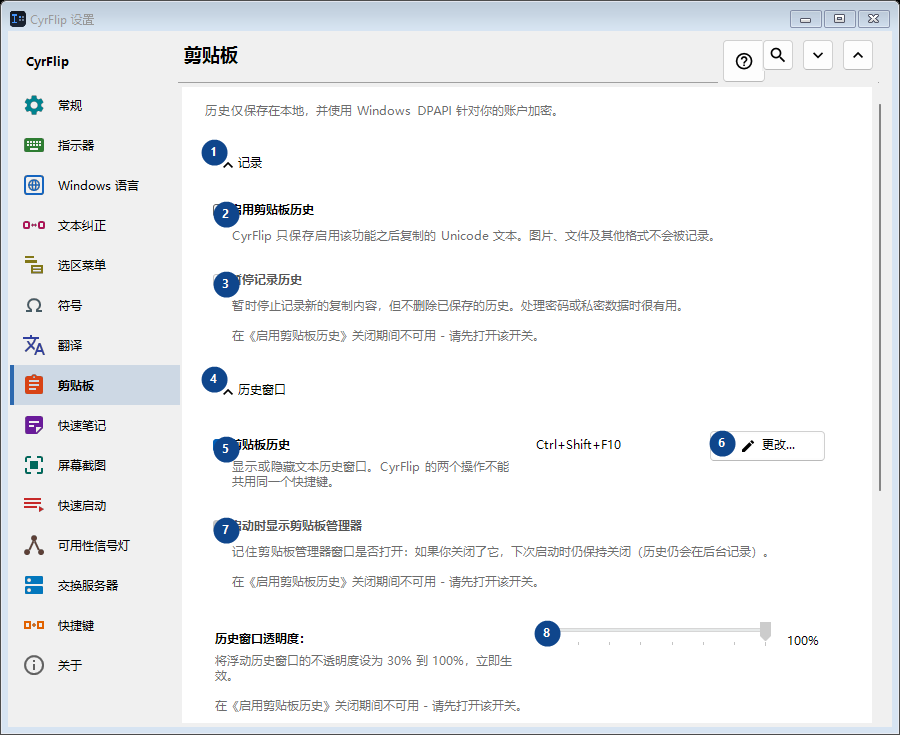Image resolution: width=900 pixels, height=735 pixels.
Task: Click the red 快速启动 icon
Action: click(x=34, y=505)
